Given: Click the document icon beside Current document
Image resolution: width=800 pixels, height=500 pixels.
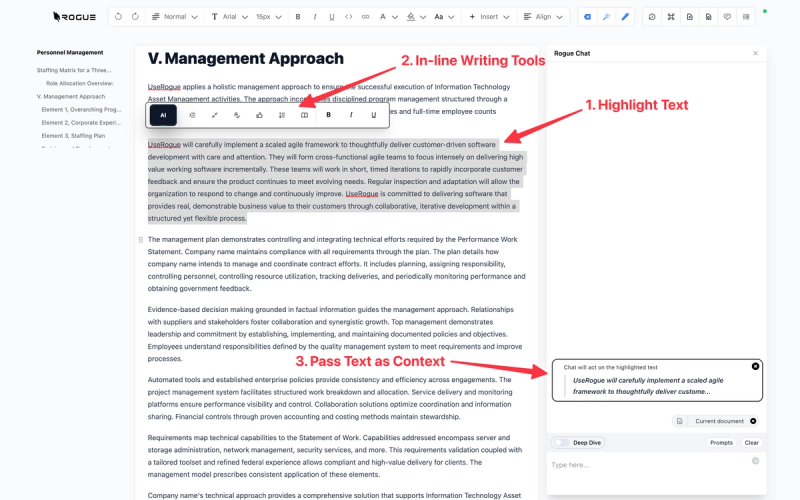Looking at the screenshot, I should (680, 421).
